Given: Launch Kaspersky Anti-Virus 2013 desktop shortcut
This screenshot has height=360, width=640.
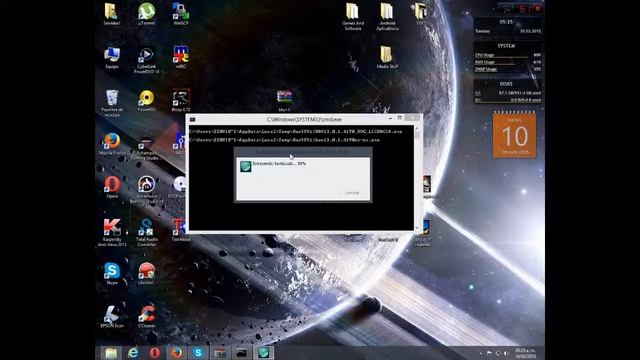Looking at the screenshot, I should [112, 233].
